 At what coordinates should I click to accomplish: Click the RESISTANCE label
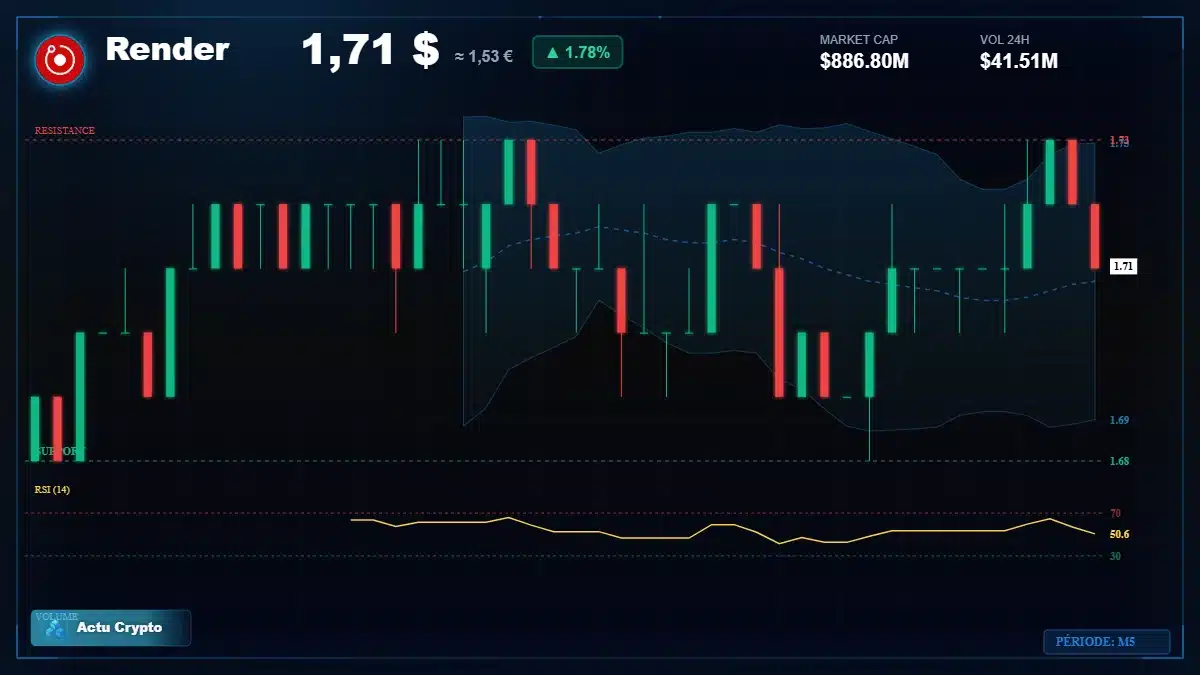(65, 131)
